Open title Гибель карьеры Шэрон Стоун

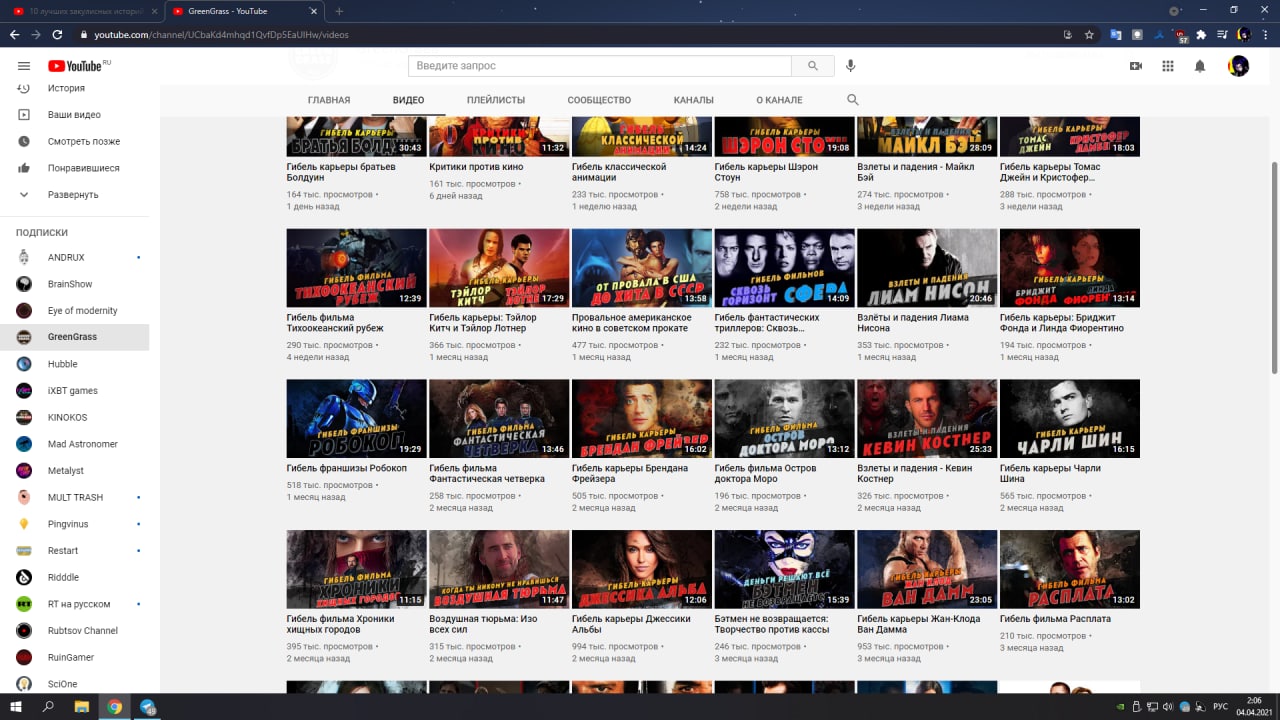tap(766, 172)
